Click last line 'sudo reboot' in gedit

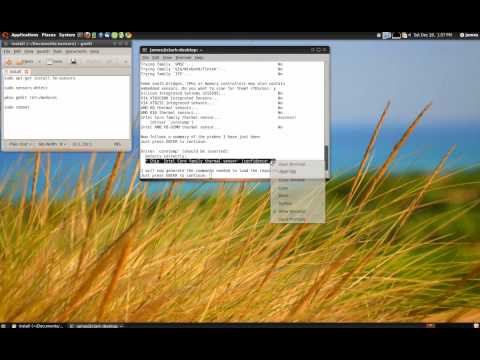pyautogui.click(x=17, y=107)
